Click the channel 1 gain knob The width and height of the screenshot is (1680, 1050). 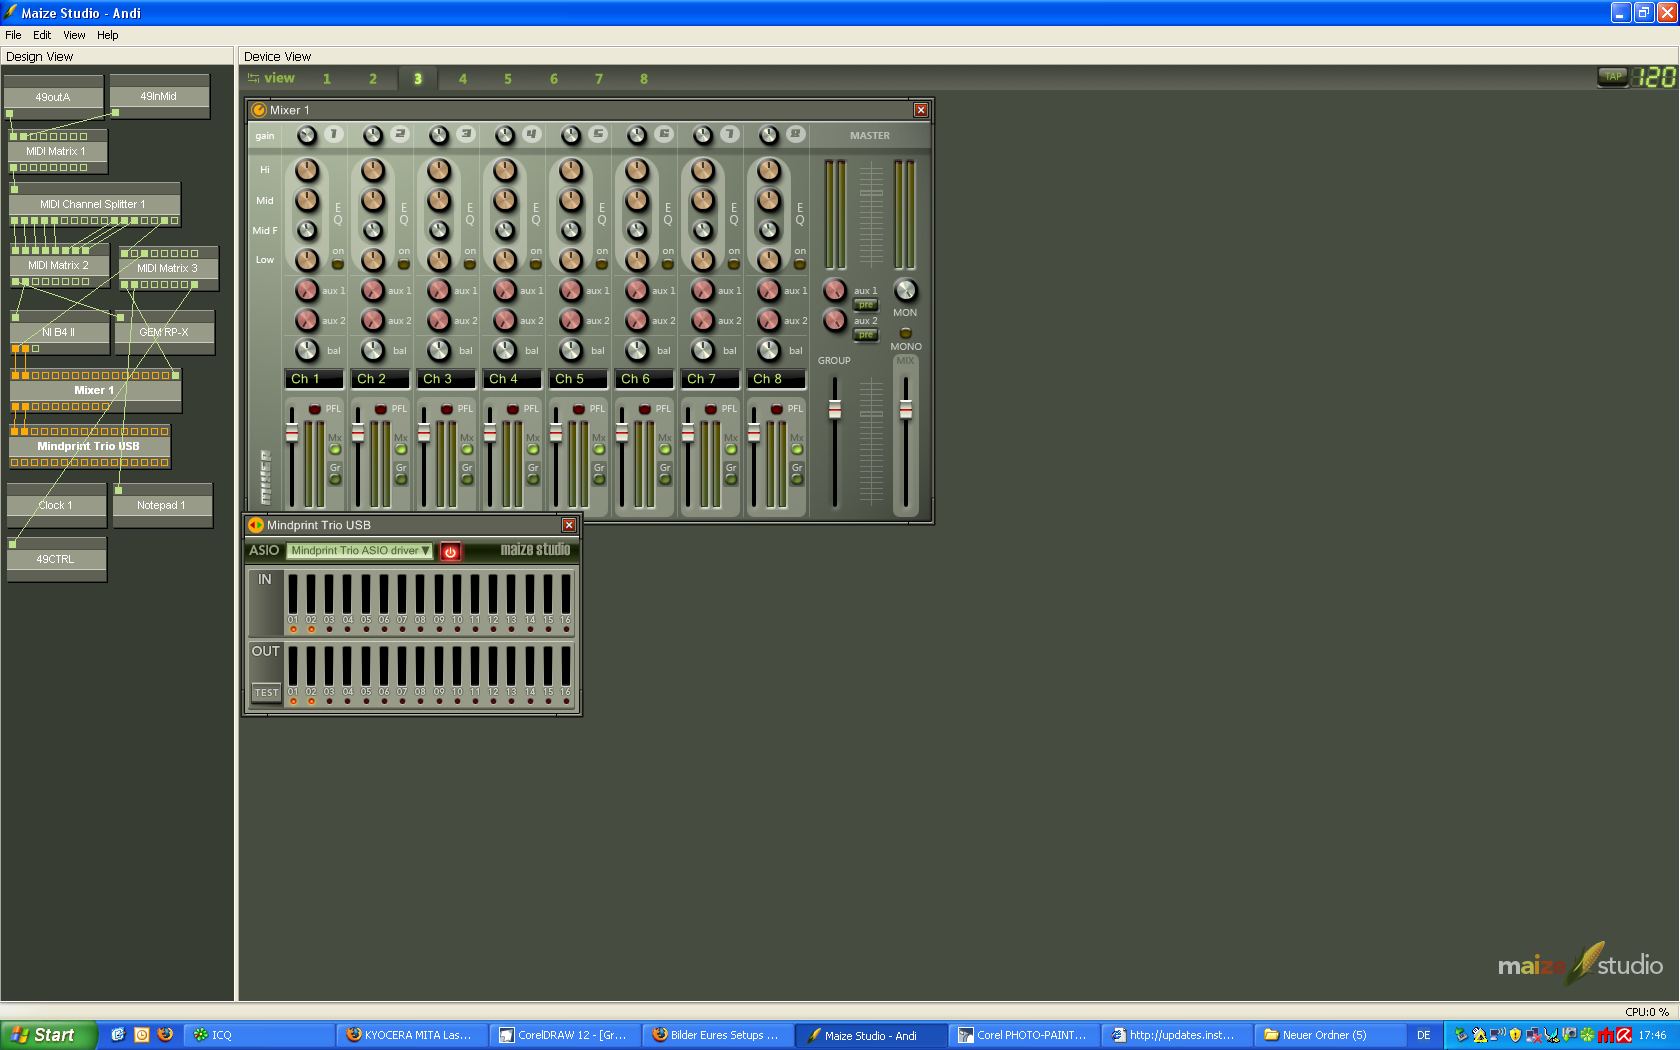pos(306,135)
